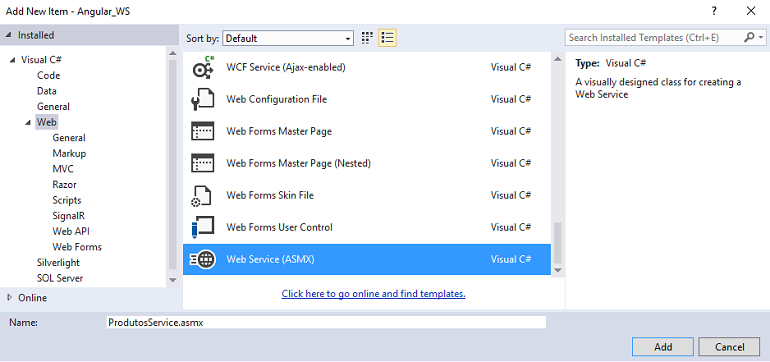The height and width of the screenshot is (362, 770).
Task: Select General under Visual C#
Action: coord(53,107)
